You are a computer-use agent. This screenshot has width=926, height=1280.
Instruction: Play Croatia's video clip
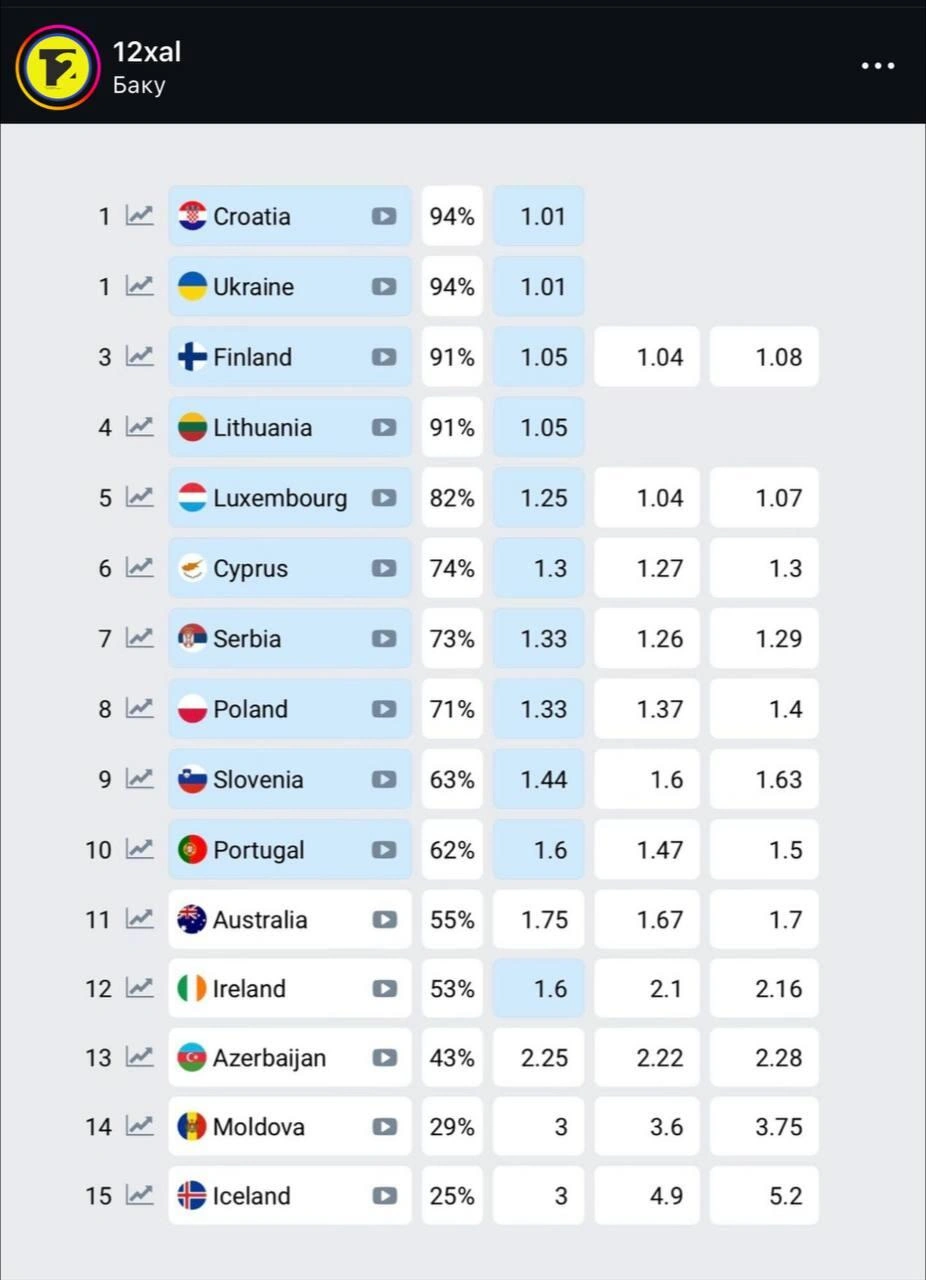click(x=384, y=216)
